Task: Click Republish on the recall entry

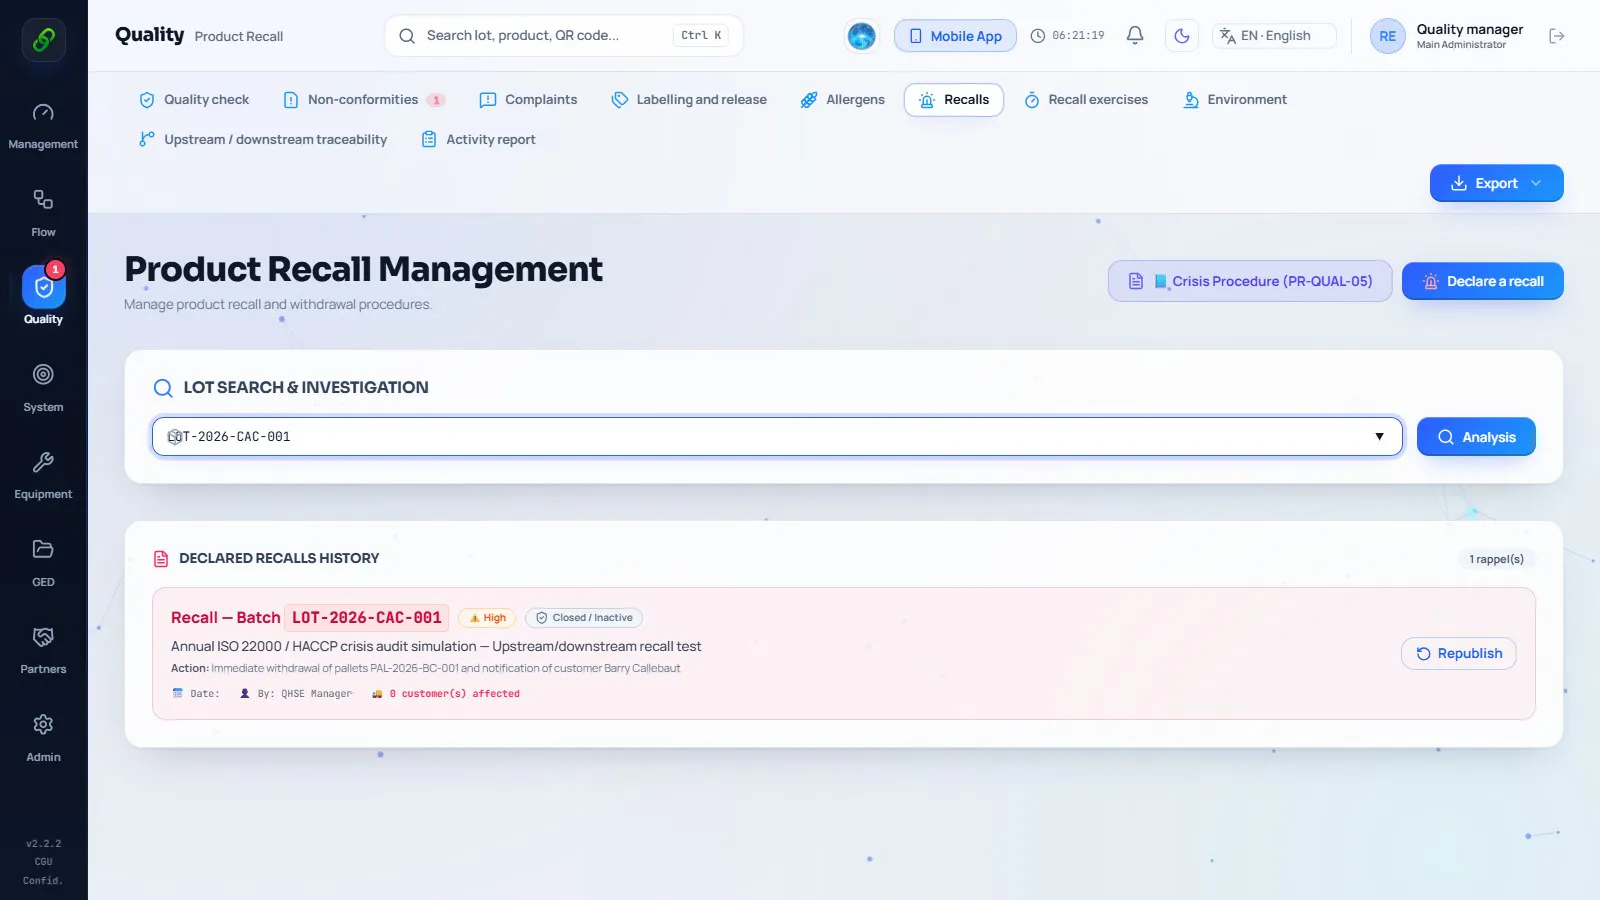Action: [x=1458, y=654]
